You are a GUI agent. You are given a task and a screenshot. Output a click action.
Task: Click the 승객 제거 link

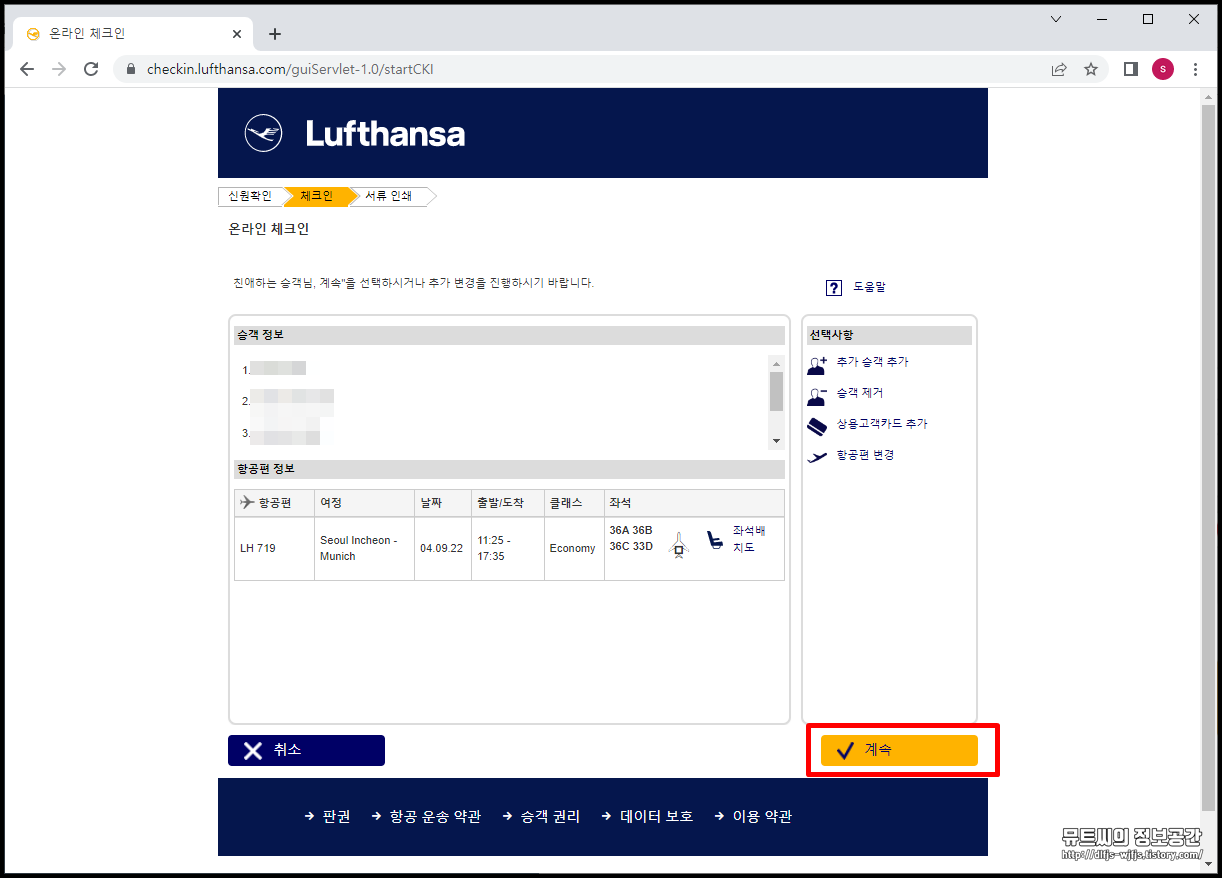click(860, 393)
